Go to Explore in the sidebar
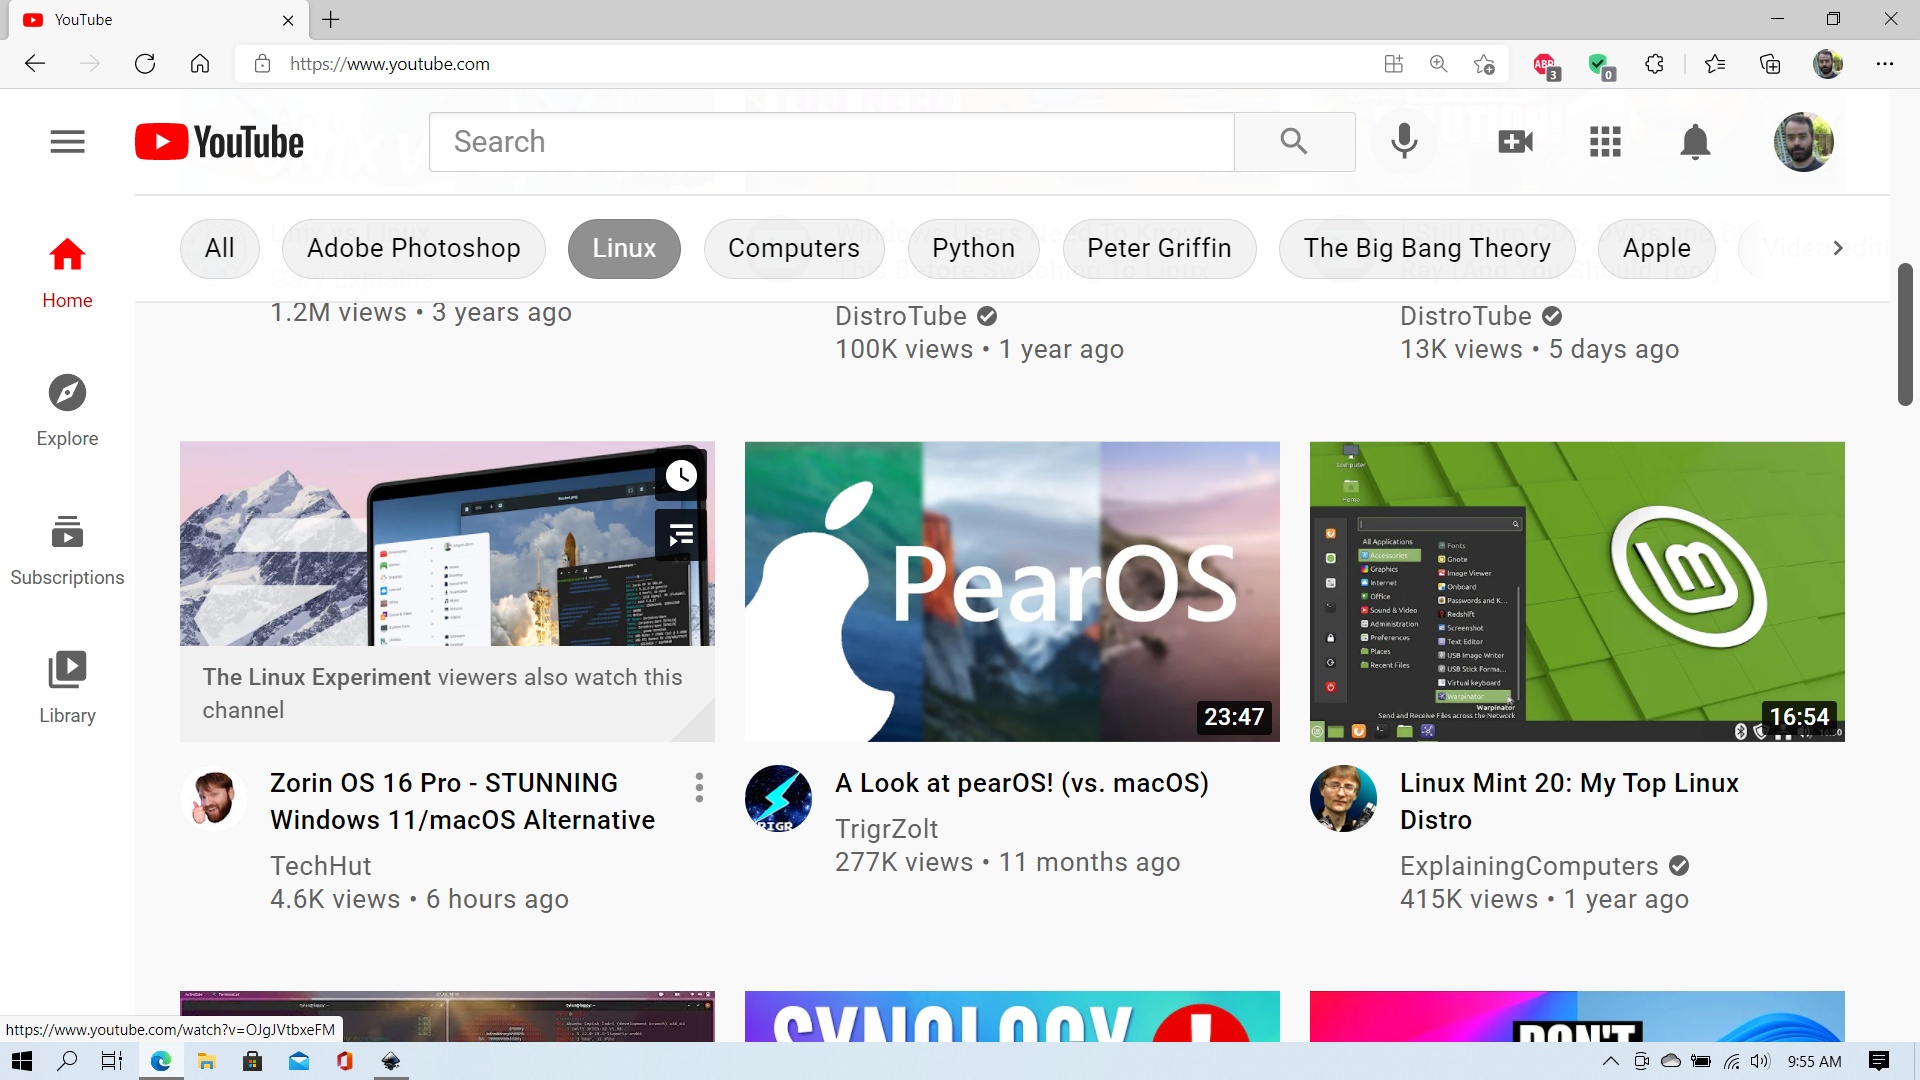This screenshot has width=1920, height=1080. (x=67, y=410)
